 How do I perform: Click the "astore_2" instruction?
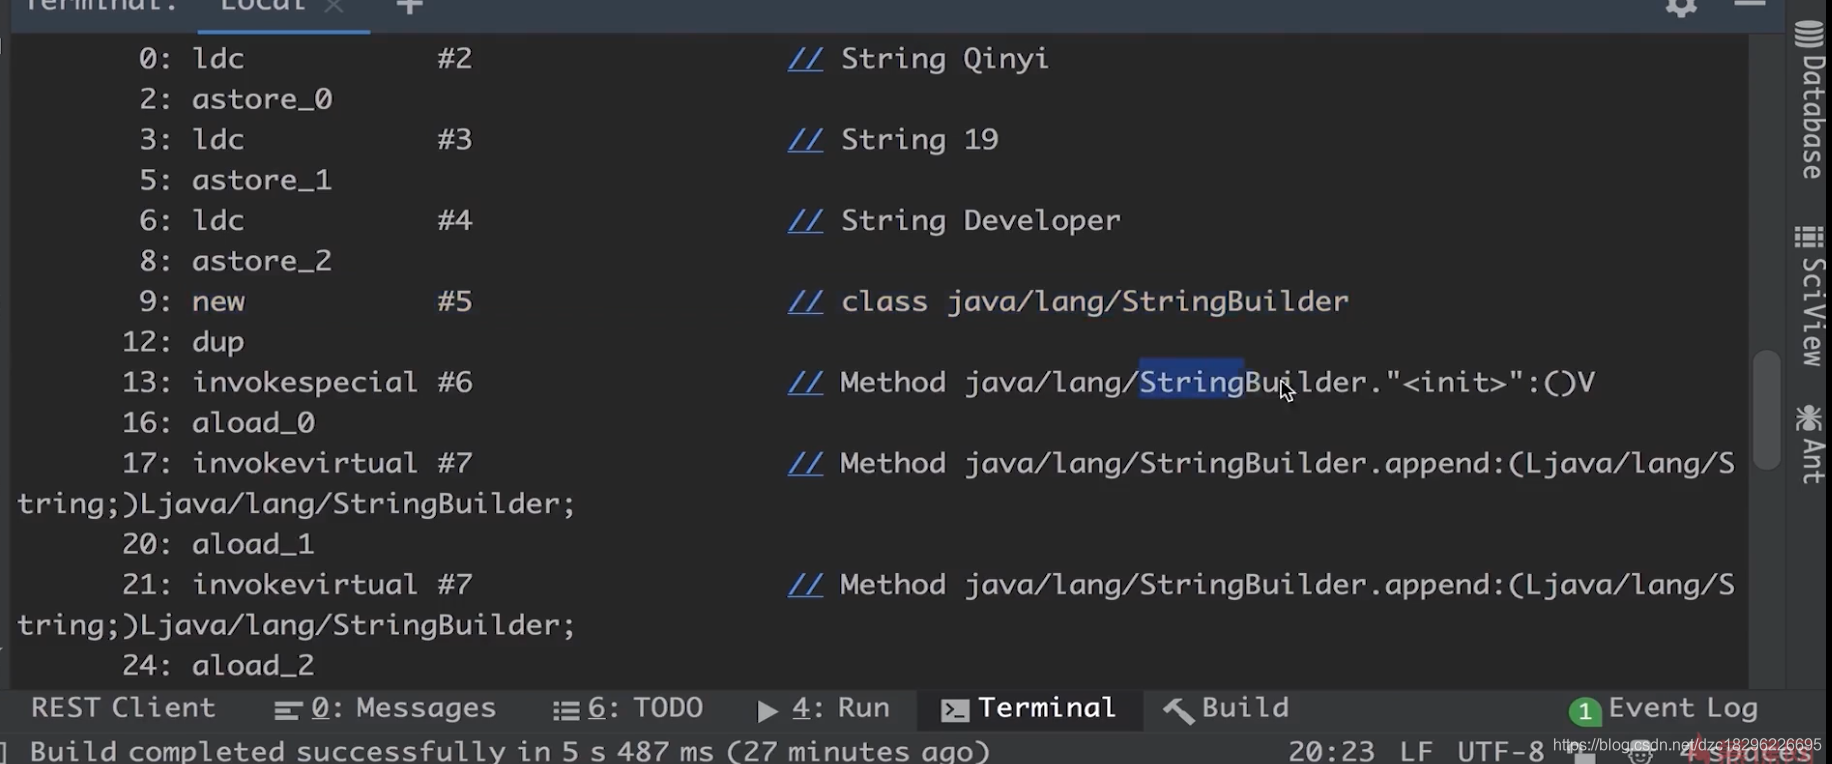(x=262, y=262)
